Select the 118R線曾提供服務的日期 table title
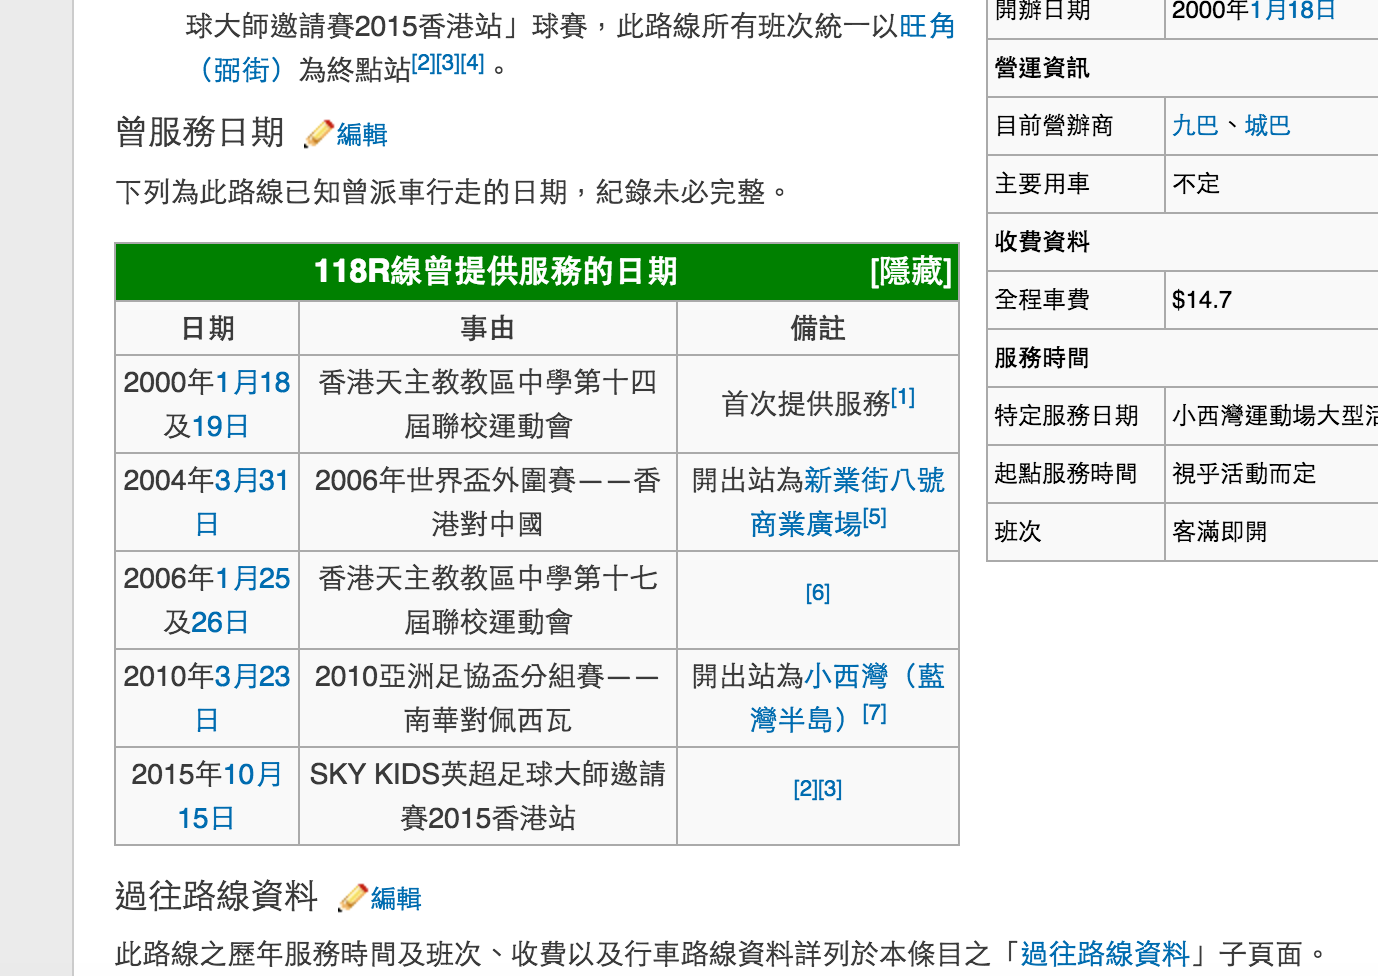 495,271
